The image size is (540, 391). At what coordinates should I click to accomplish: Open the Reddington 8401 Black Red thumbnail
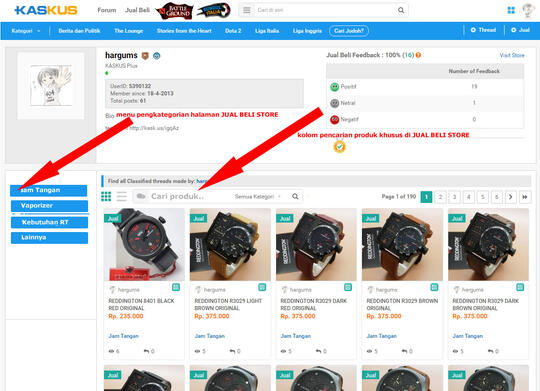pyautogui.click(x=144, y=245)
